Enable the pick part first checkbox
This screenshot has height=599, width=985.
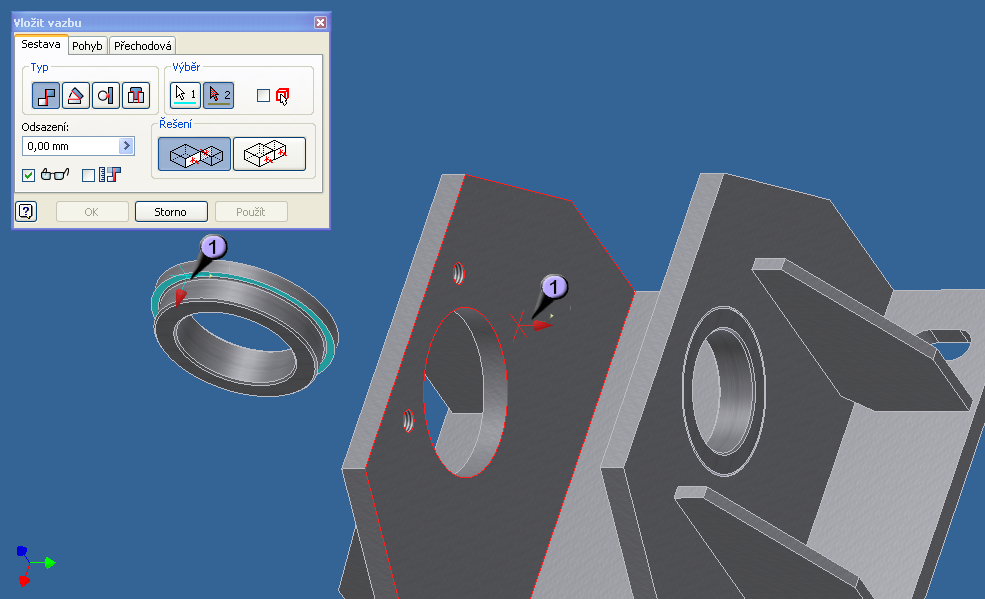tap(263, 96)
